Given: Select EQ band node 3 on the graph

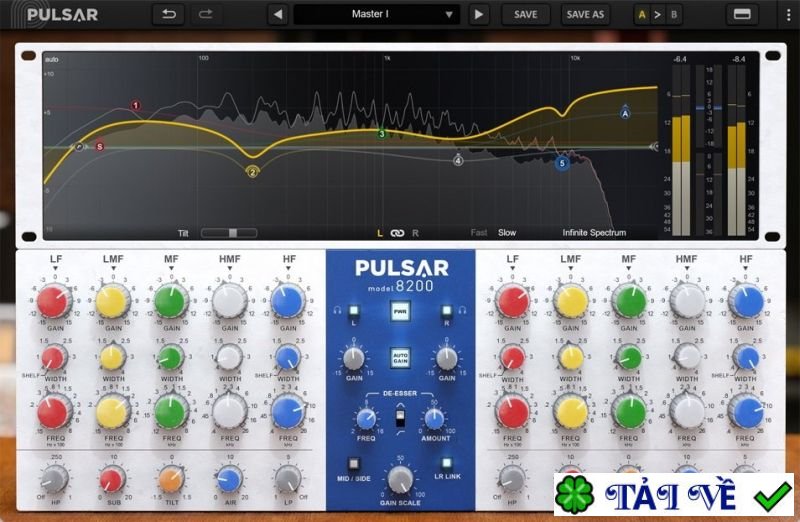Looking at the screenshot, I should pyautogui.click(x=382, y=134).
